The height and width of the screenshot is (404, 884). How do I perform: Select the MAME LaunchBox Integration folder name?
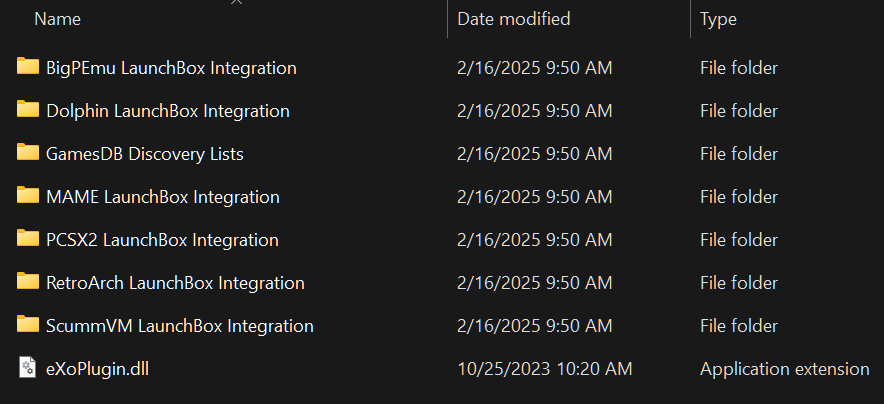click(x=163, y=197)
